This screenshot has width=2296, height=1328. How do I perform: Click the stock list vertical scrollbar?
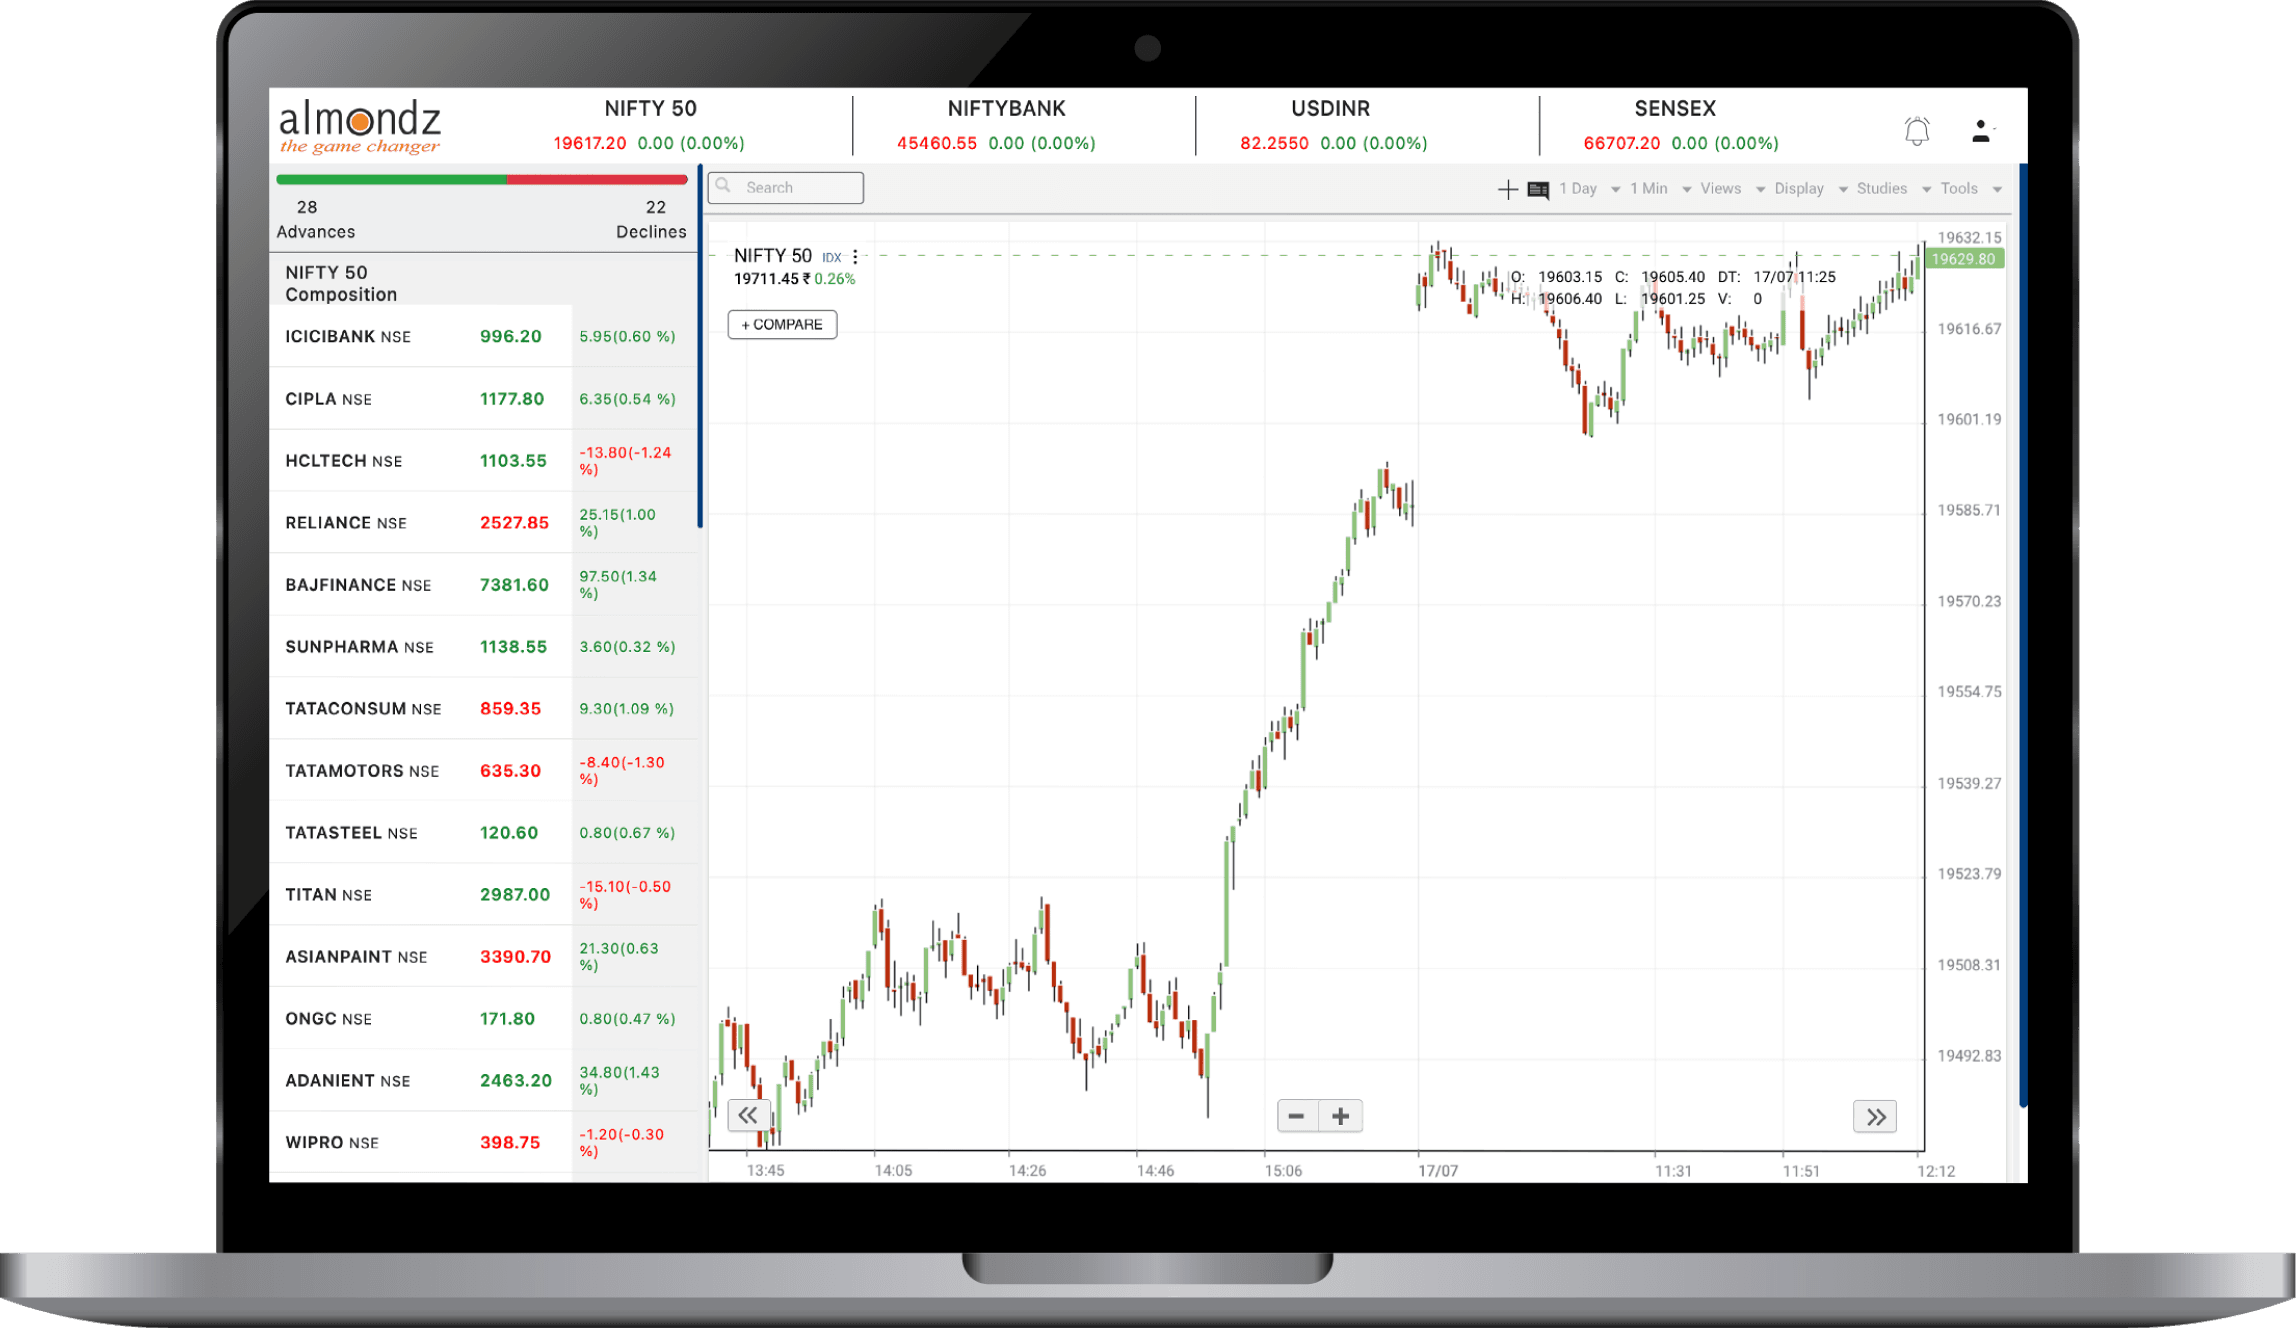700,346
